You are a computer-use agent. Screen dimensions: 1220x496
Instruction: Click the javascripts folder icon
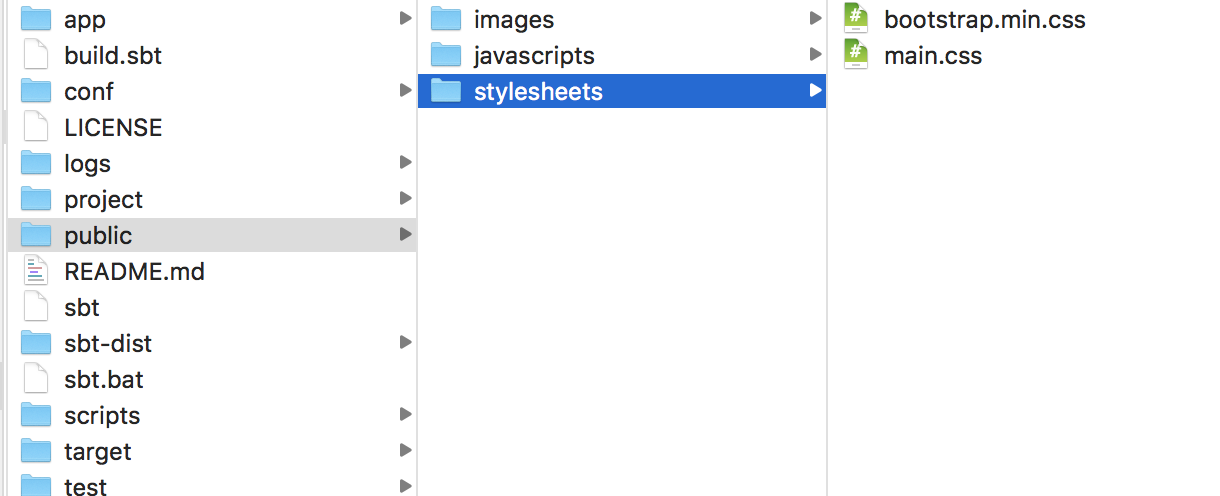pos(445,55)
